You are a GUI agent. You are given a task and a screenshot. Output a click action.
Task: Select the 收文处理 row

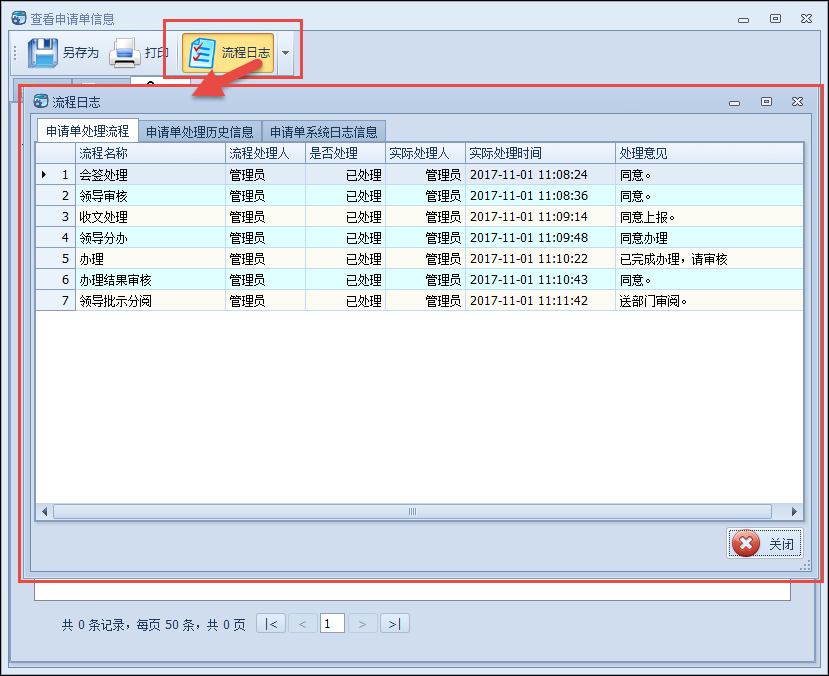pos(420,217)
